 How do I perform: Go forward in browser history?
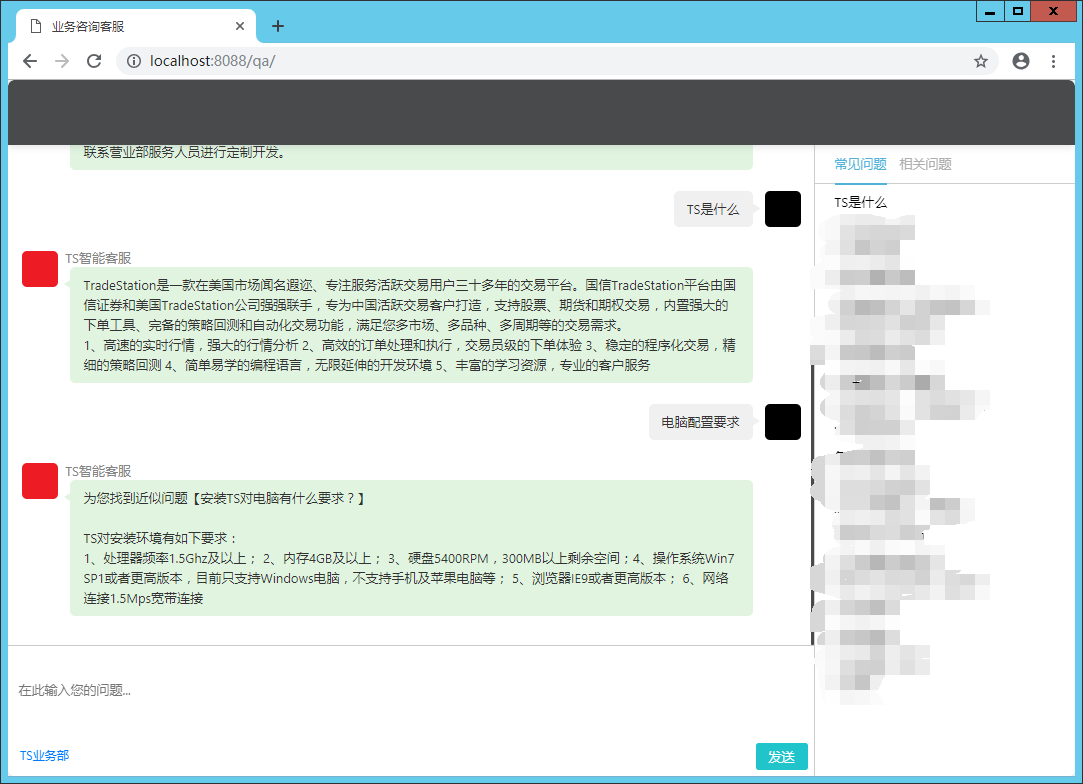[x=62, y=61]
